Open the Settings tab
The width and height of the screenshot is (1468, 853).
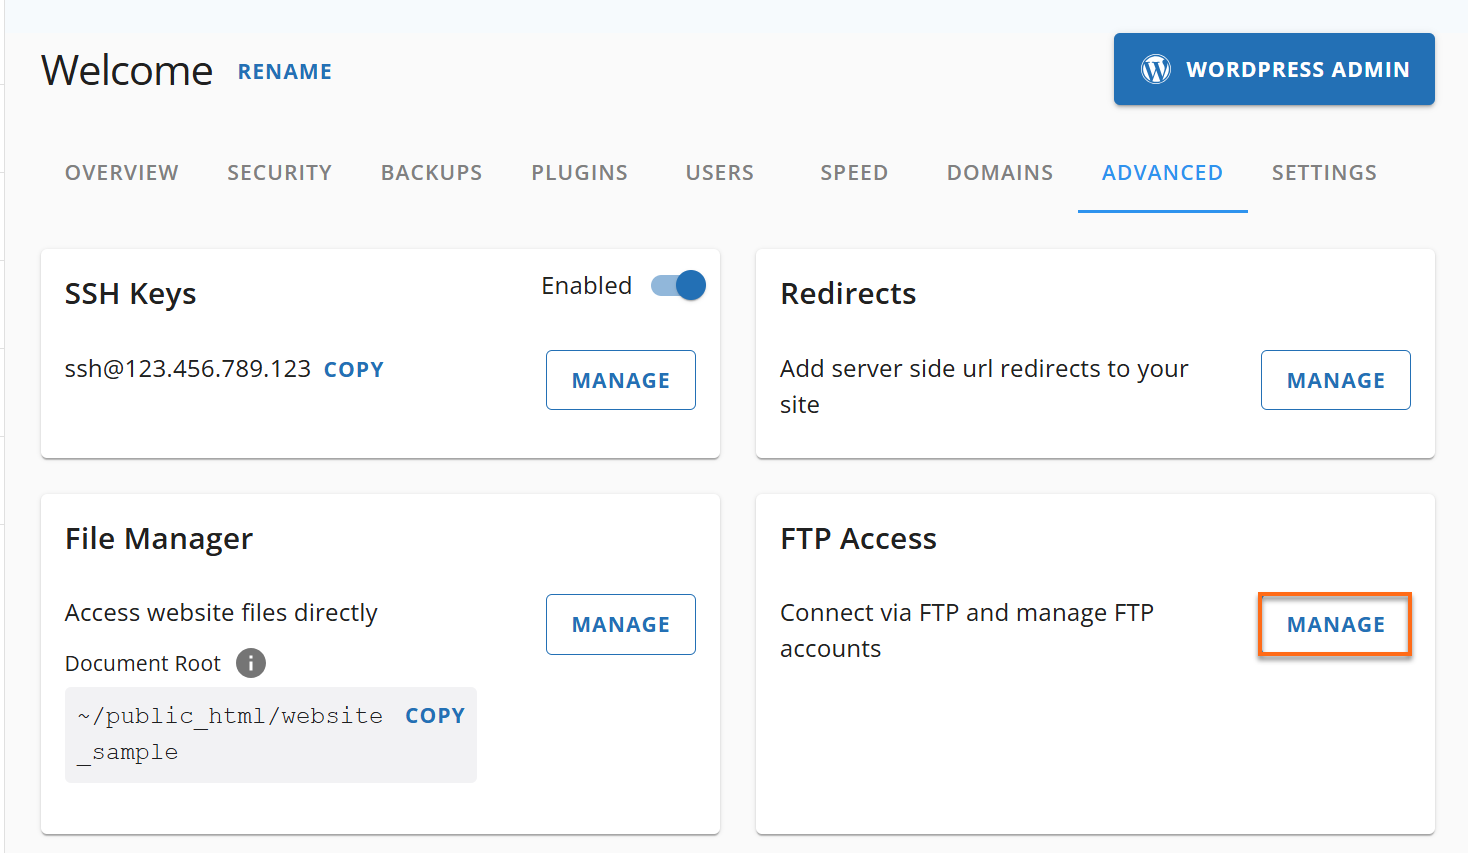coord(1324,173)
